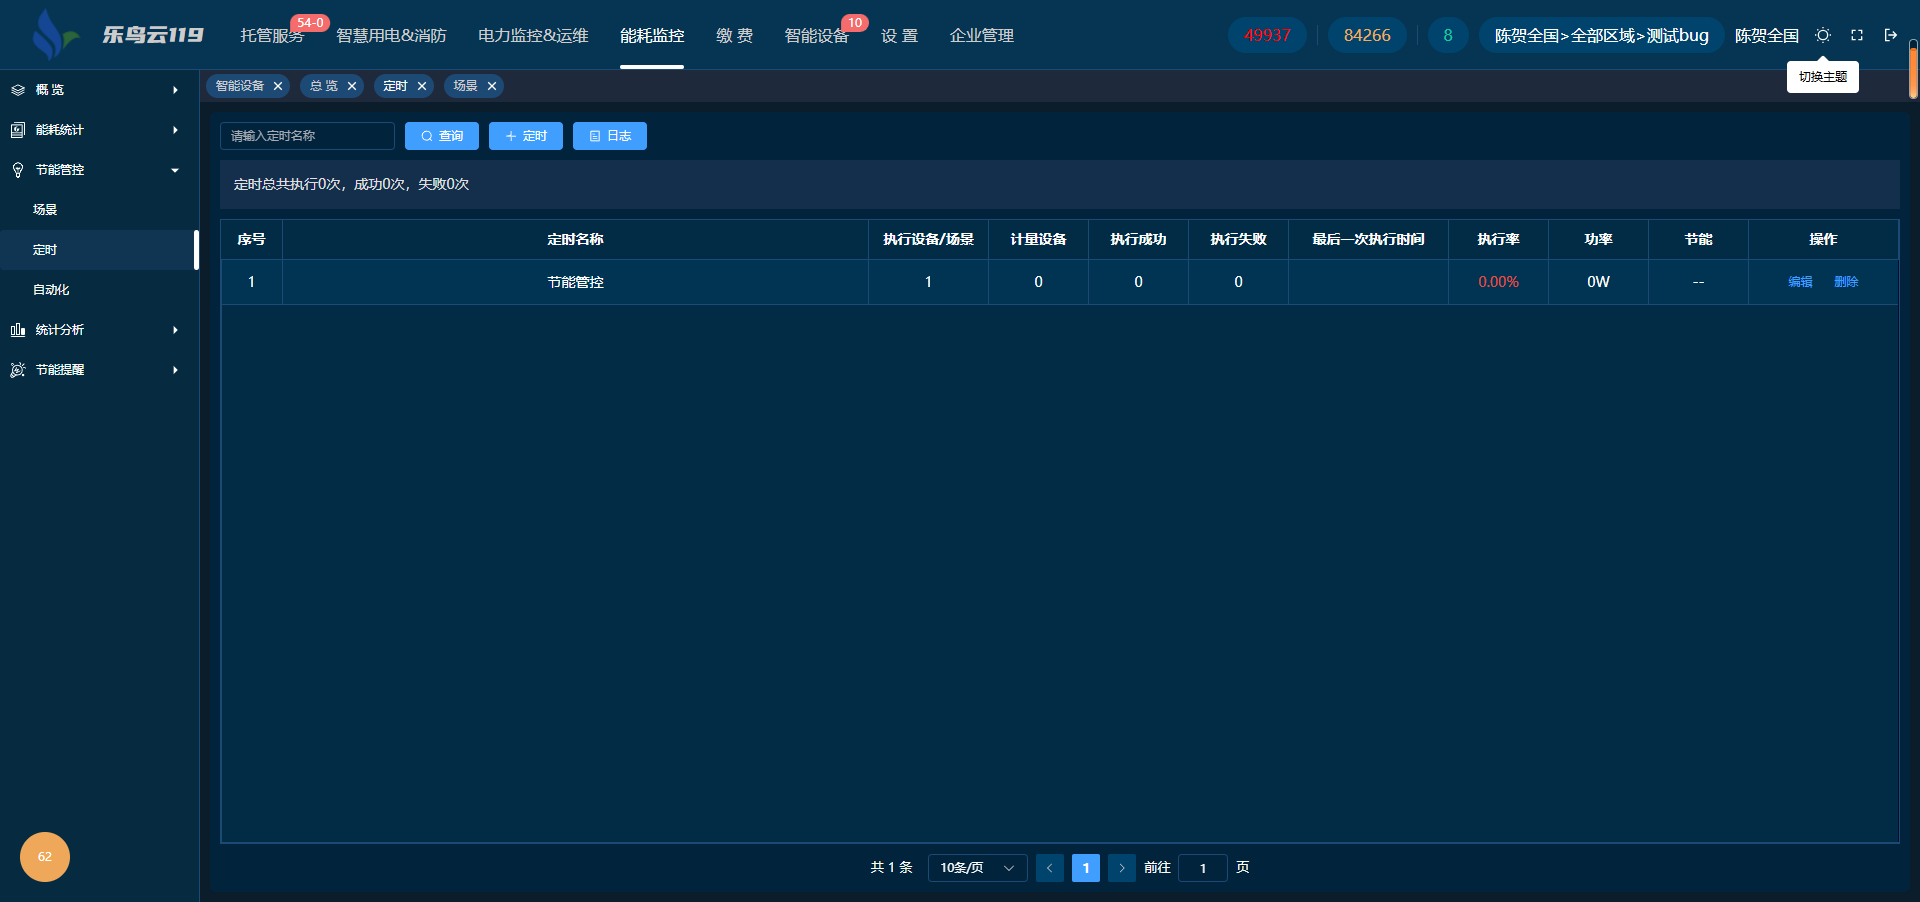Open the 10条/页 page size dropdown

(x=977, y=868)
